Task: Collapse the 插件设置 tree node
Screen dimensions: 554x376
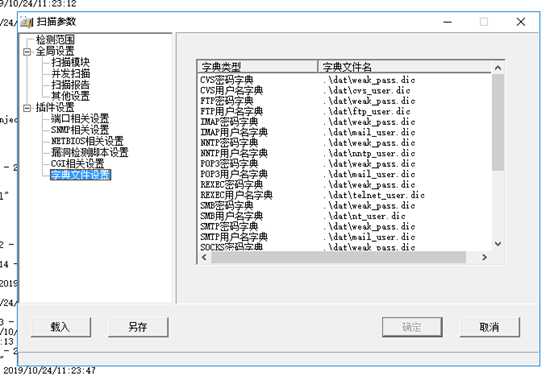Action: tap(27, 108)
